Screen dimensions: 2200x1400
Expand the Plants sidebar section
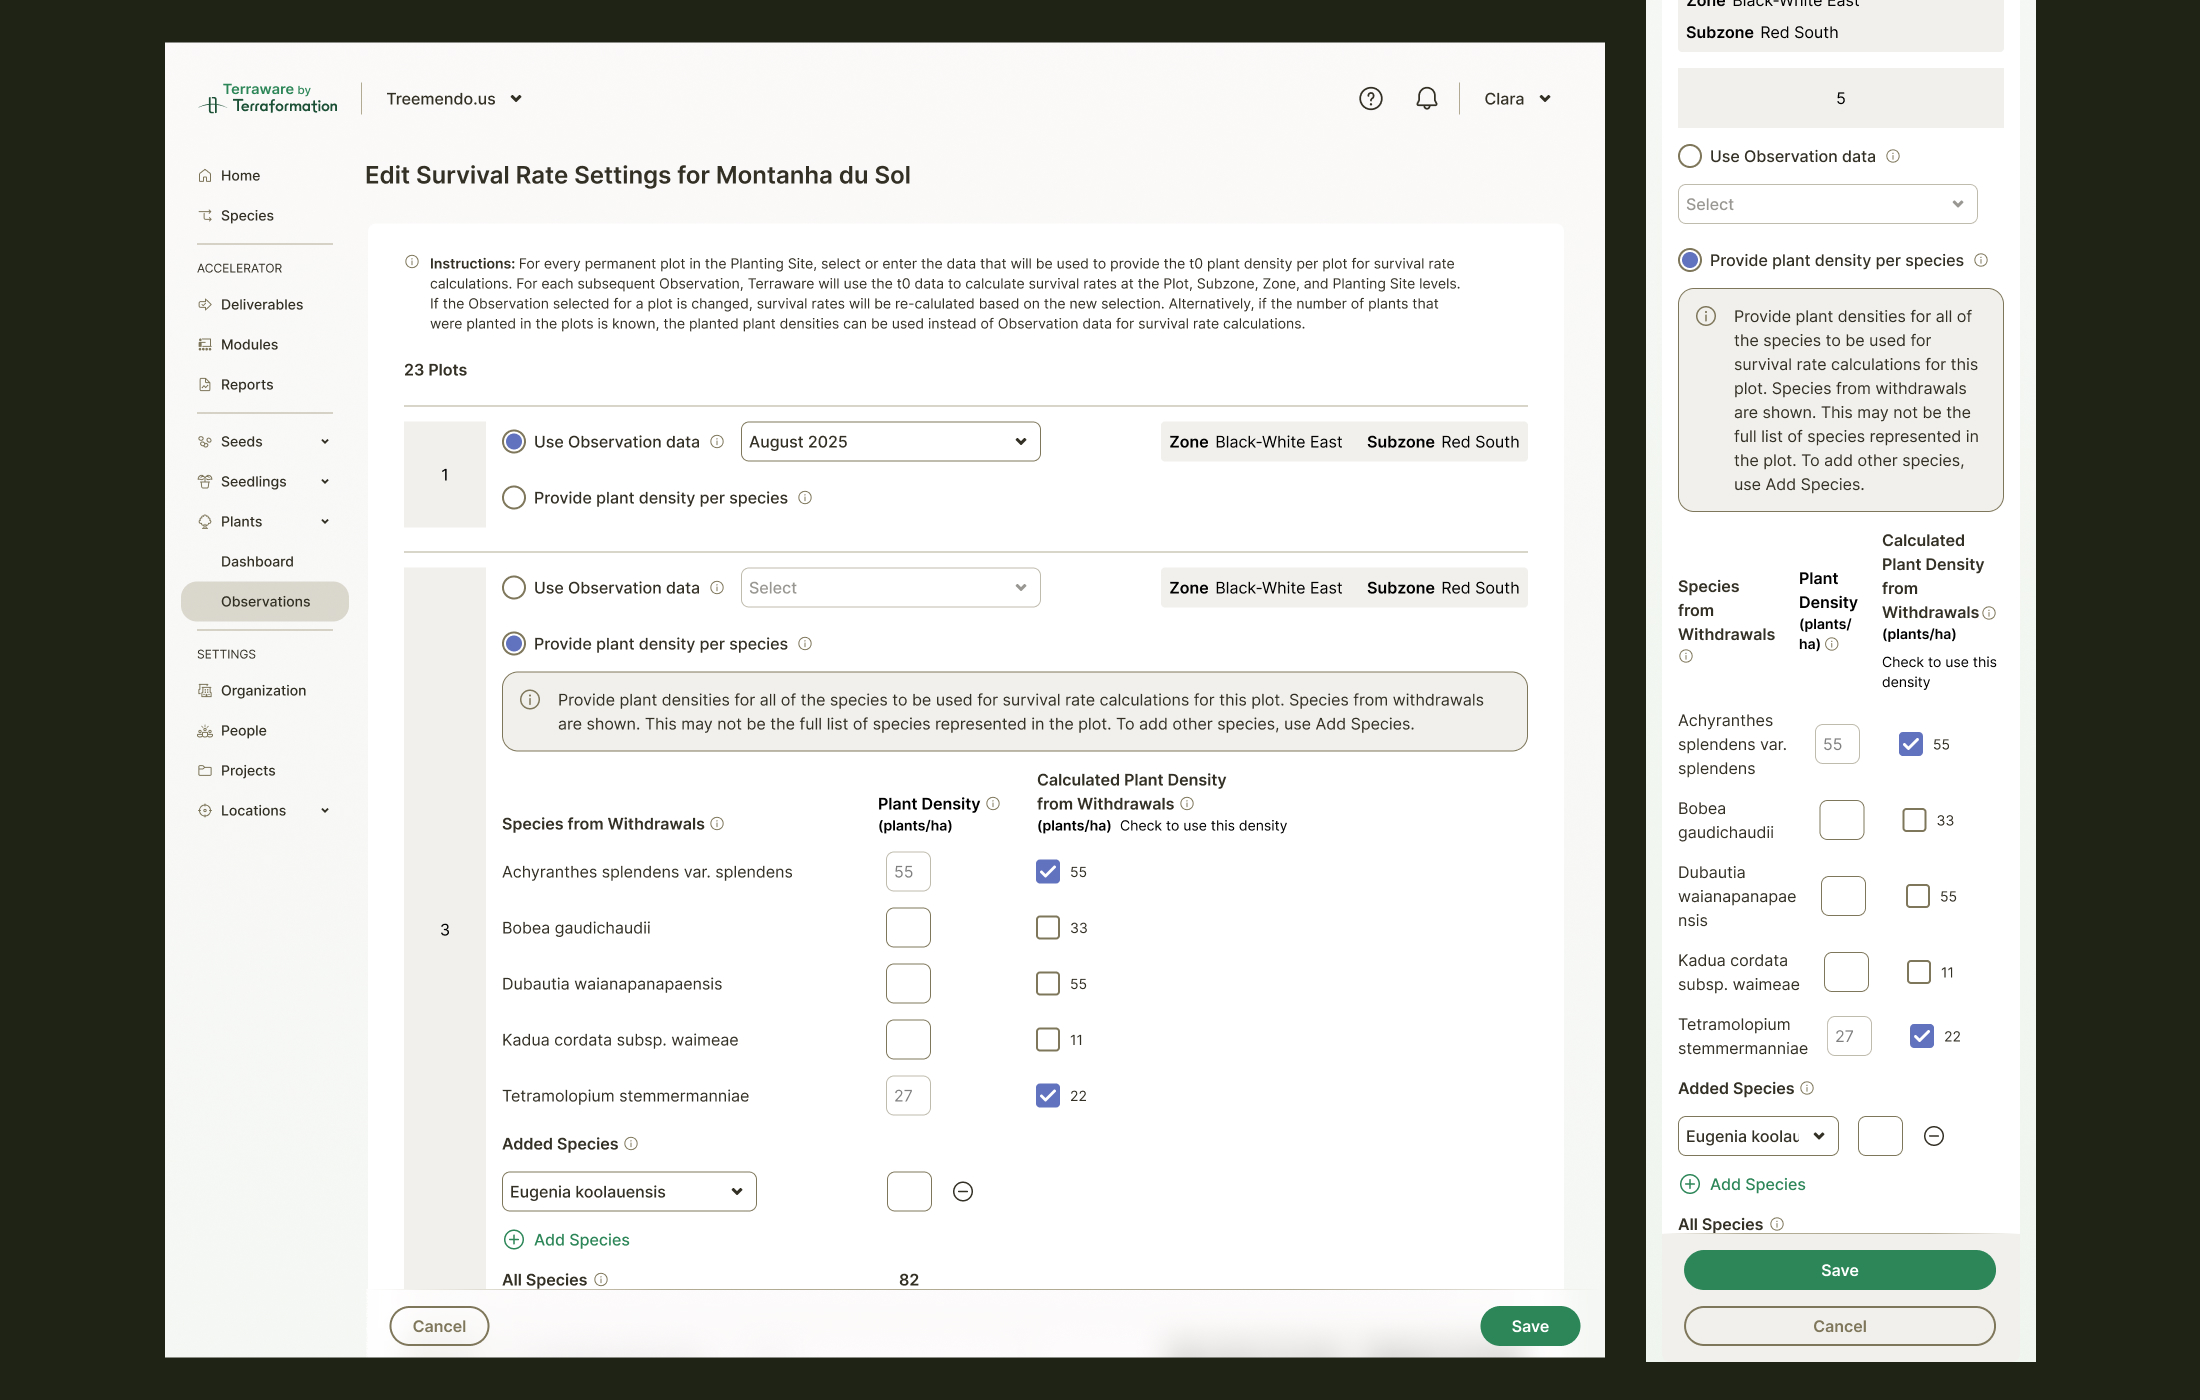coord(325,521)
